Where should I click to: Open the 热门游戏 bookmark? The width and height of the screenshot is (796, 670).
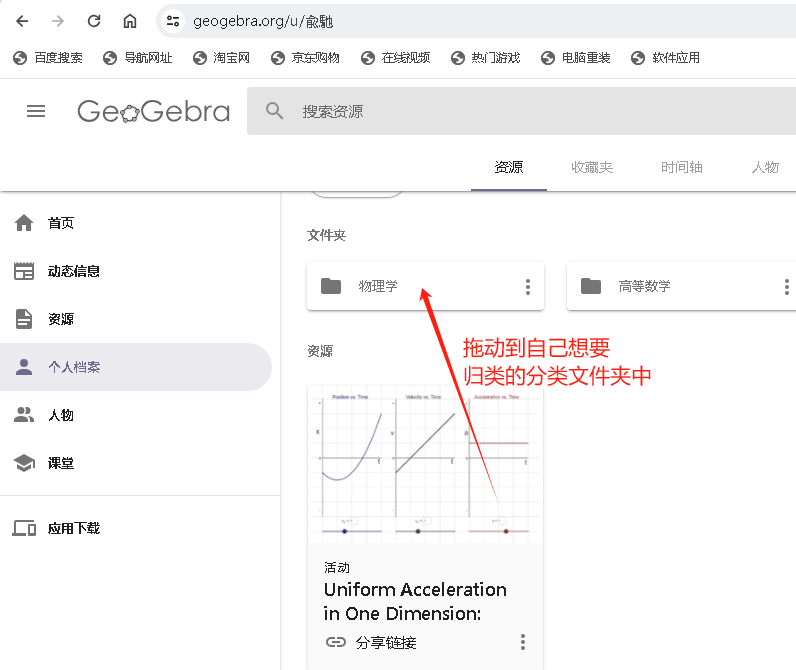(485, 58)
